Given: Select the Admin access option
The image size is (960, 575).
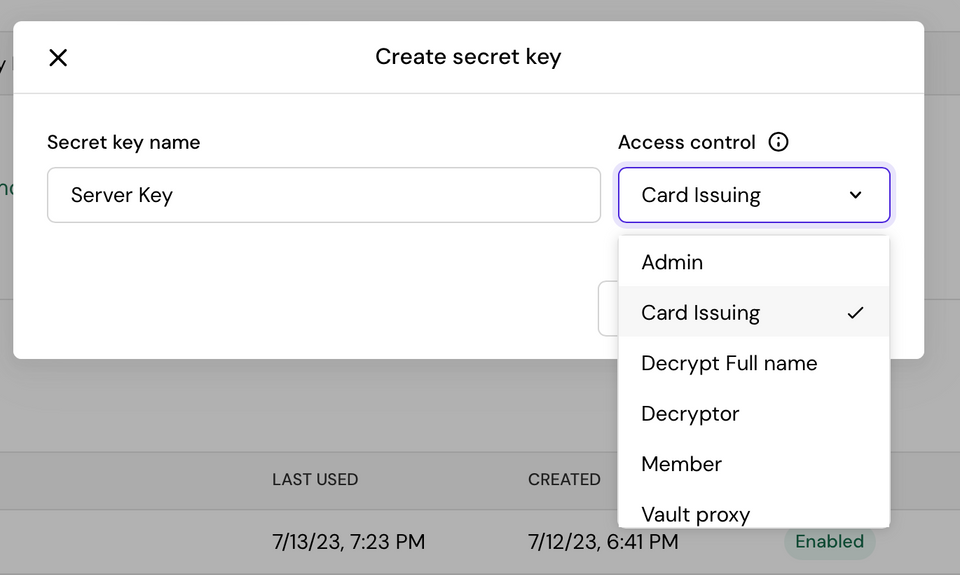Looking at the screenshot, I should pyautogui.click(x=672, y=262).
